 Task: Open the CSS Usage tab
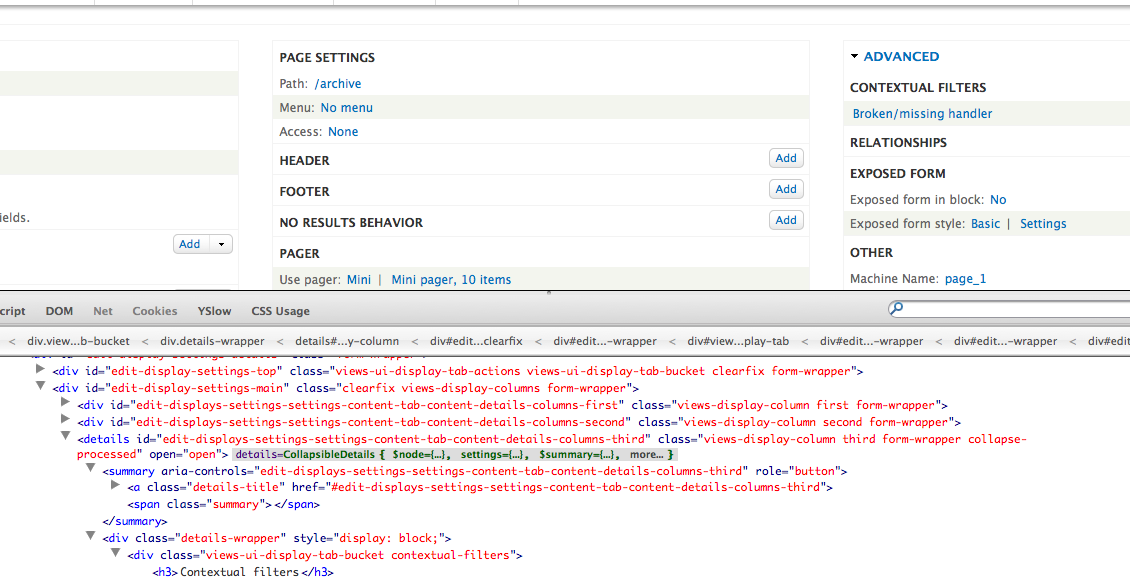click(280, 311)
